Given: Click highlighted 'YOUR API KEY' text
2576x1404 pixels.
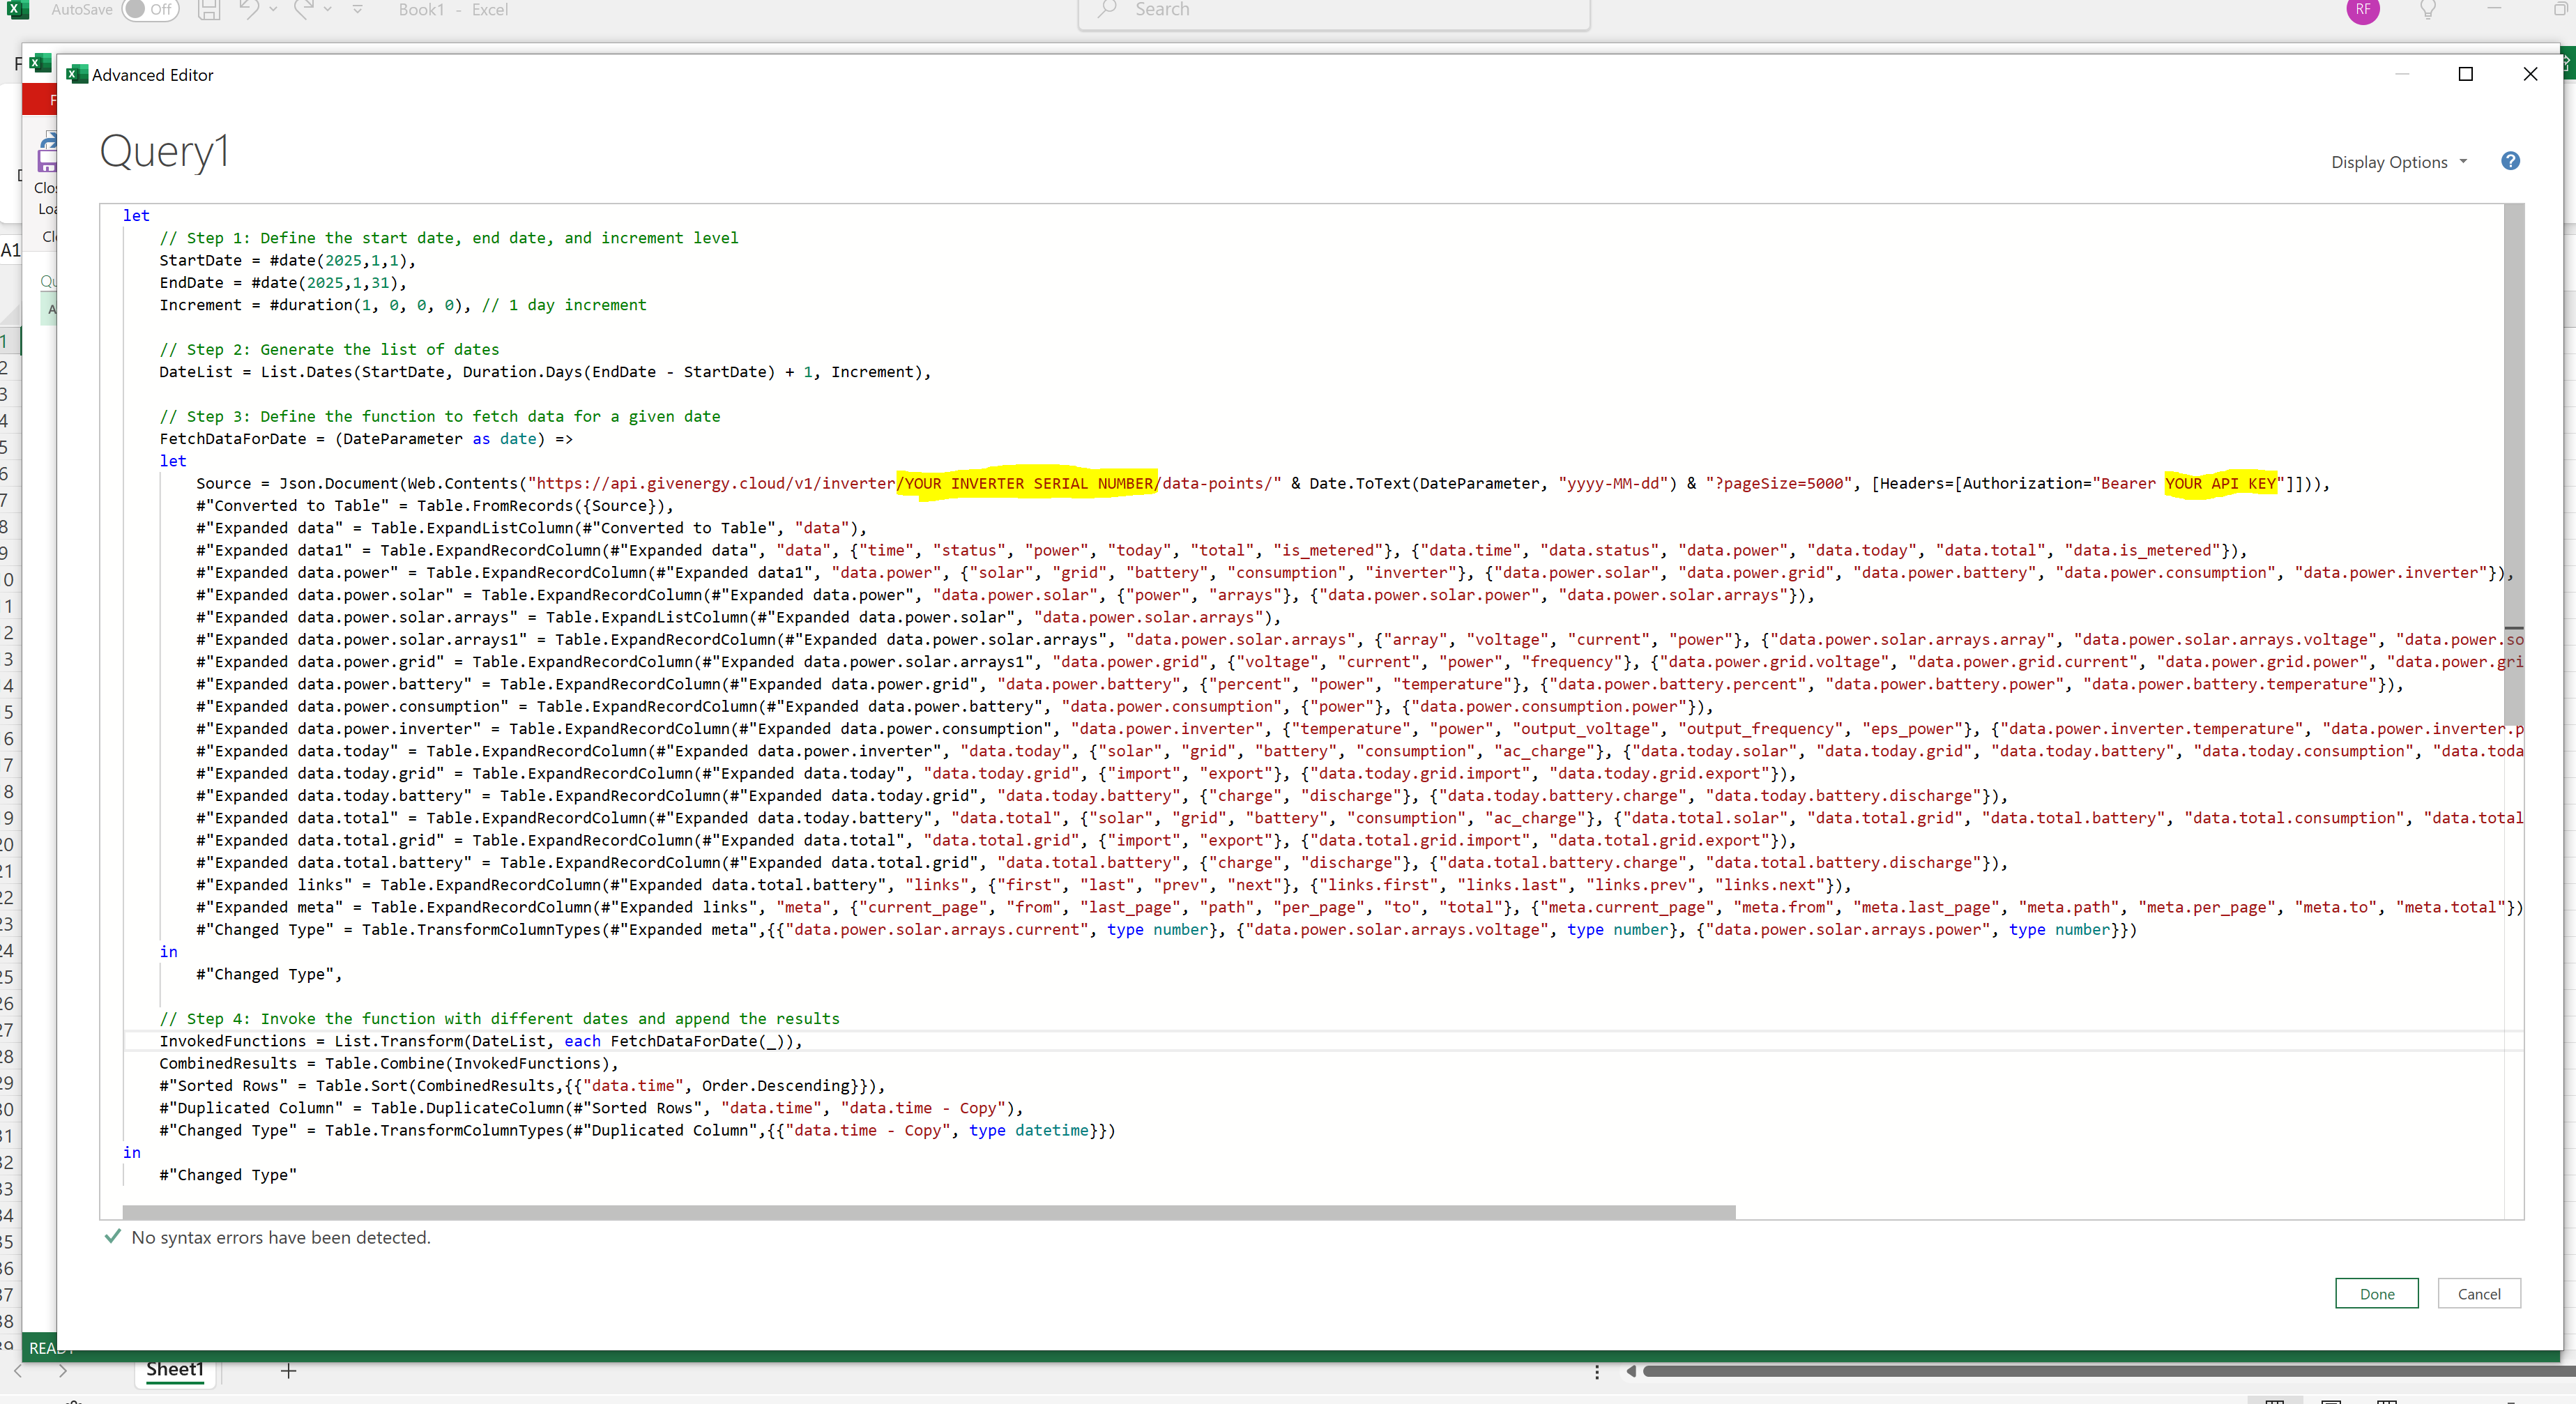Looking at the screenshot, I should click(x=2220, y=483).
